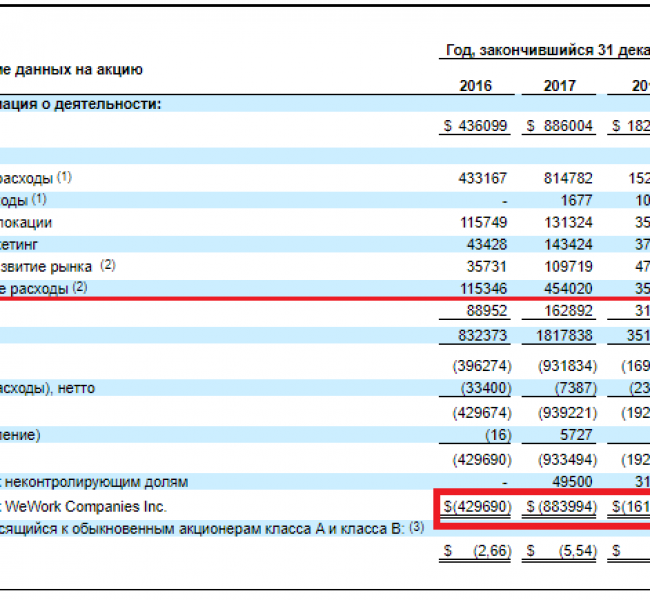Click the 433167 cell
Screen dimensions: 650x600
click(483, 178)
